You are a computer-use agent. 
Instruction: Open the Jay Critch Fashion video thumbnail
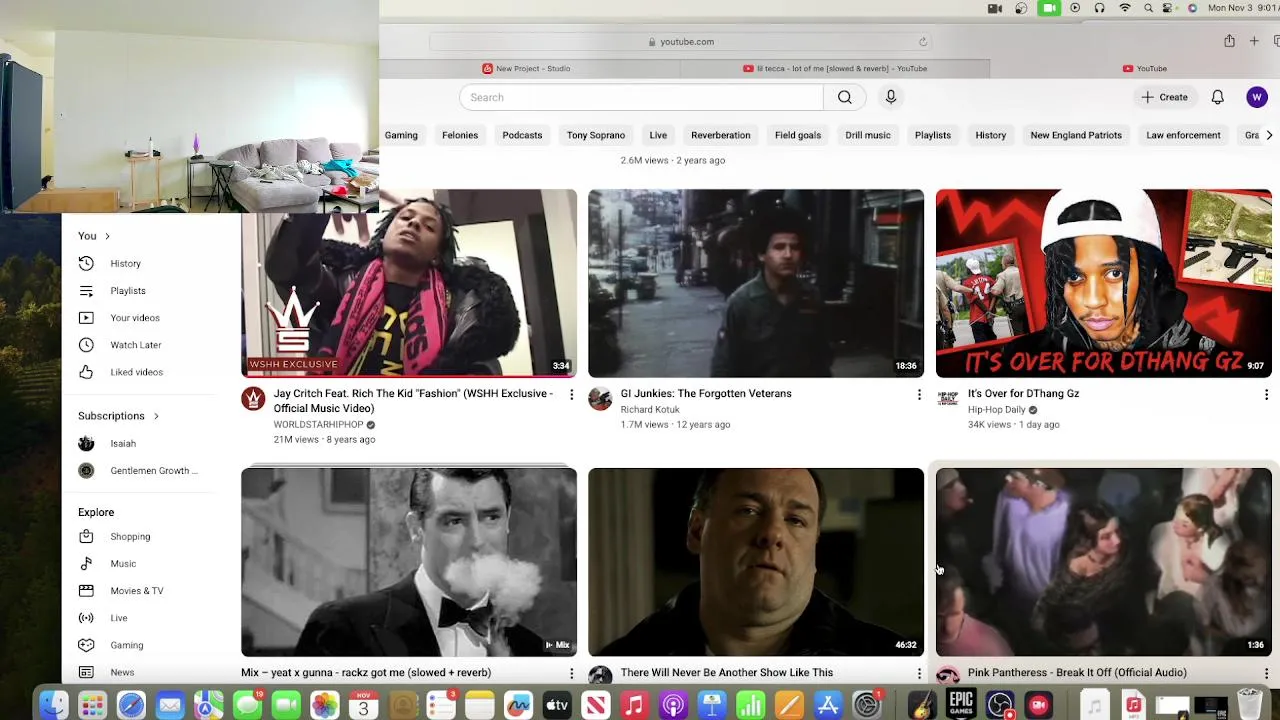(x=409, y=283)
